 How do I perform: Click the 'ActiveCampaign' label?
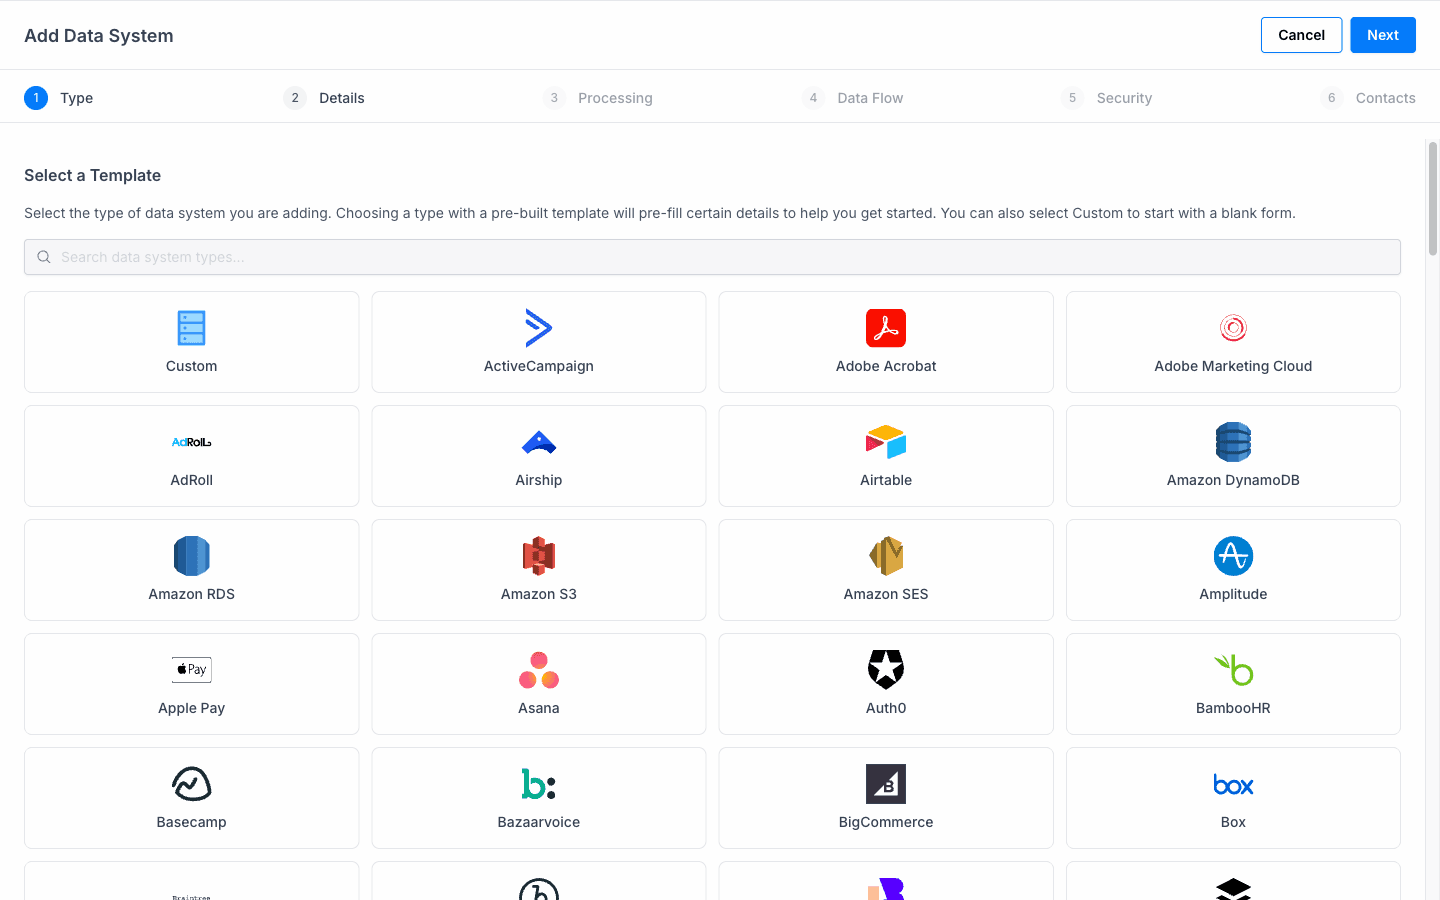(x=538, y=366)
